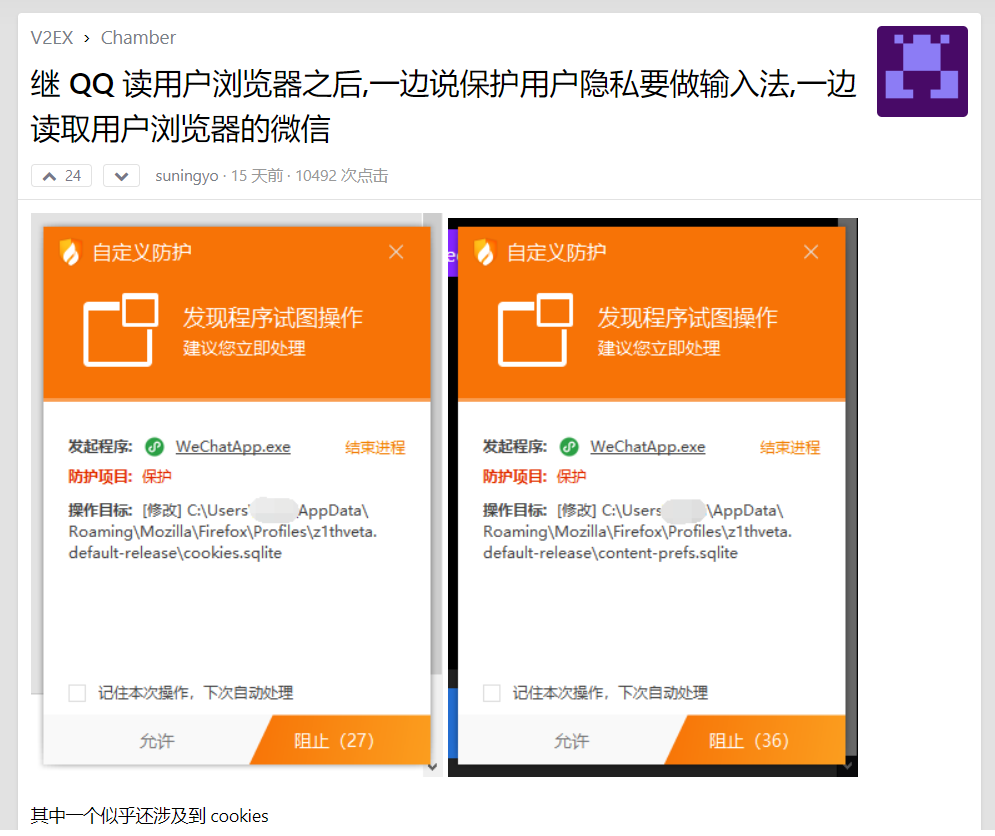Screen dimensions: 995x836
Task: Close the left 自定义防护 dialog with the X
Action: pyautogui.click(x=397, y=252)
